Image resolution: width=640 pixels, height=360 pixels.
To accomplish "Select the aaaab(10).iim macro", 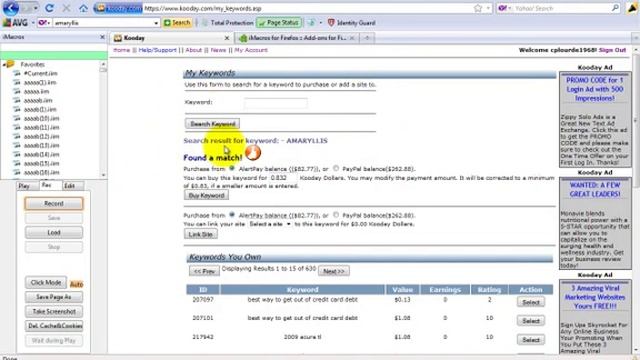I will [41, 118].
